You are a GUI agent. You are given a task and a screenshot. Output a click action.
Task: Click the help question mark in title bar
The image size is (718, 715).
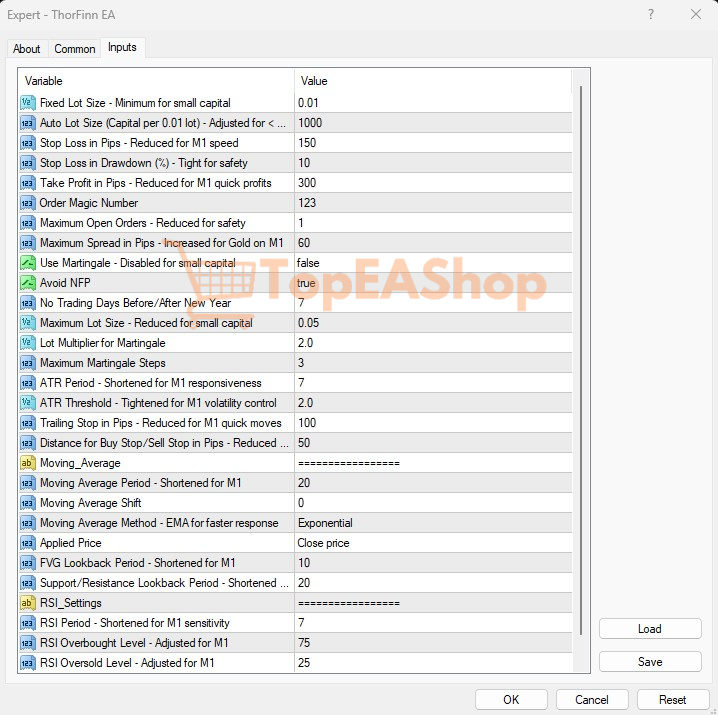point(651,14)
